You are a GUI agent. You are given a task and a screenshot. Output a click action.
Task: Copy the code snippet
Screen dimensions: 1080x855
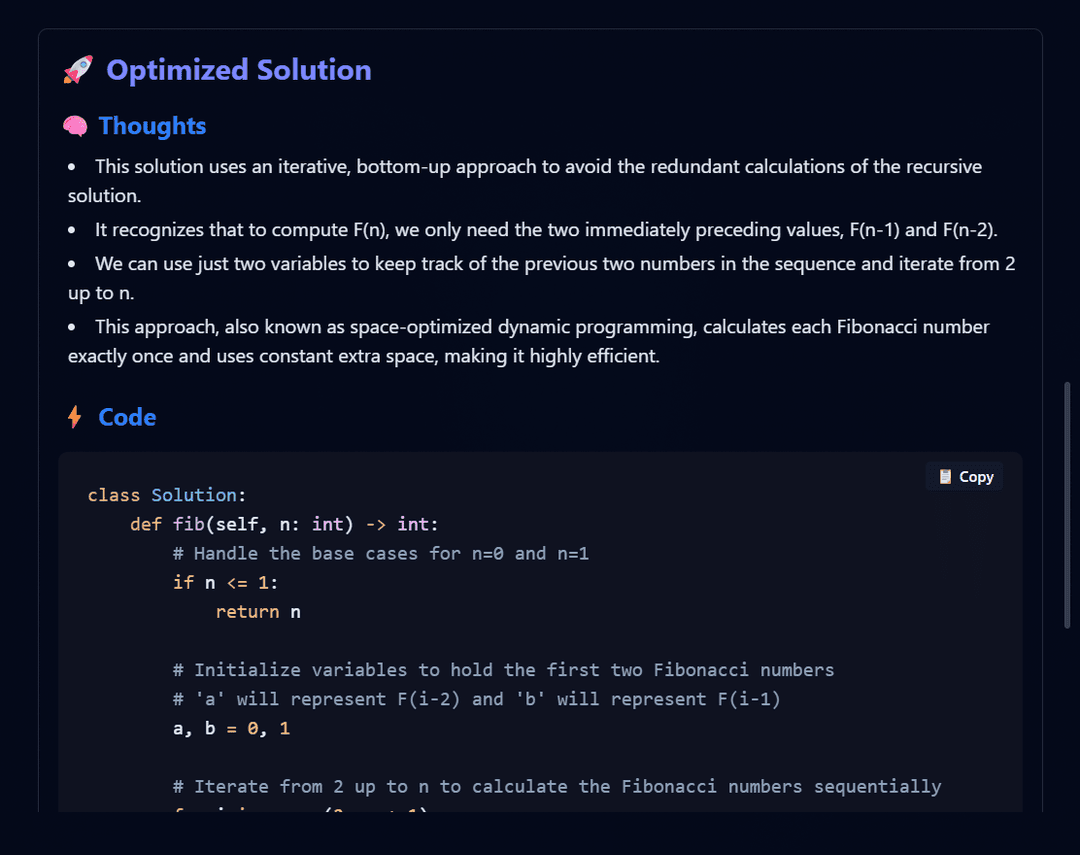(x=964, y=477)
